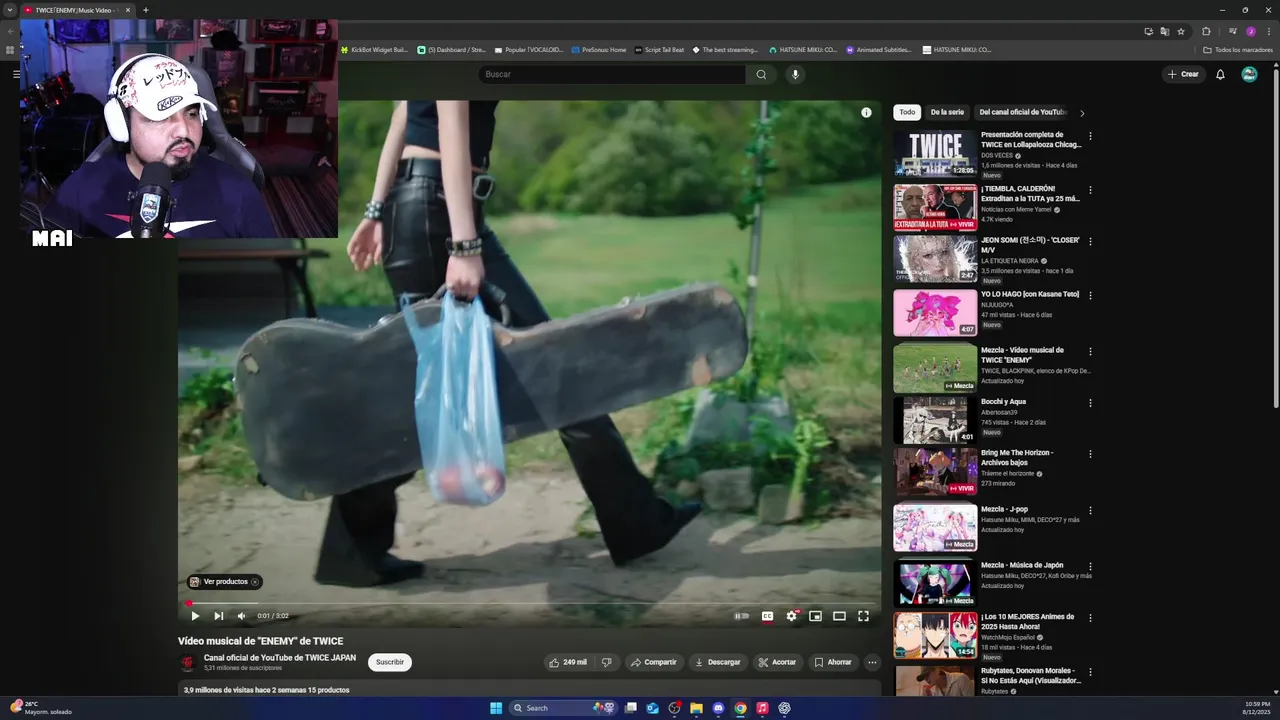The height and width of the screenshot is (720, 1280).
Task: Subscribe with Suscribir button
Action: click(390, 662)
